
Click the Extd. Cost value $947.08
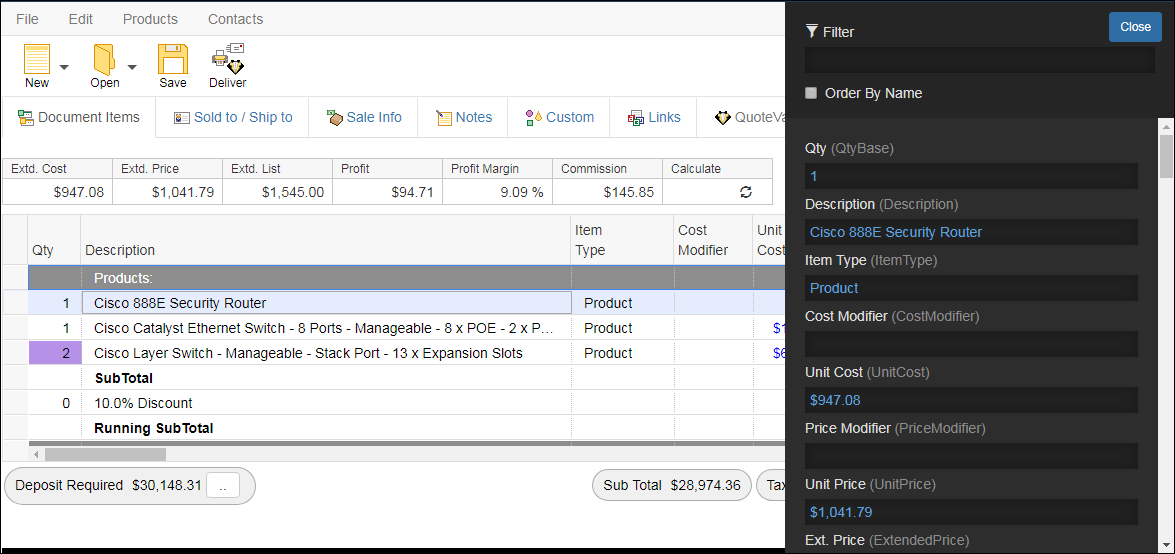[58, 193]
